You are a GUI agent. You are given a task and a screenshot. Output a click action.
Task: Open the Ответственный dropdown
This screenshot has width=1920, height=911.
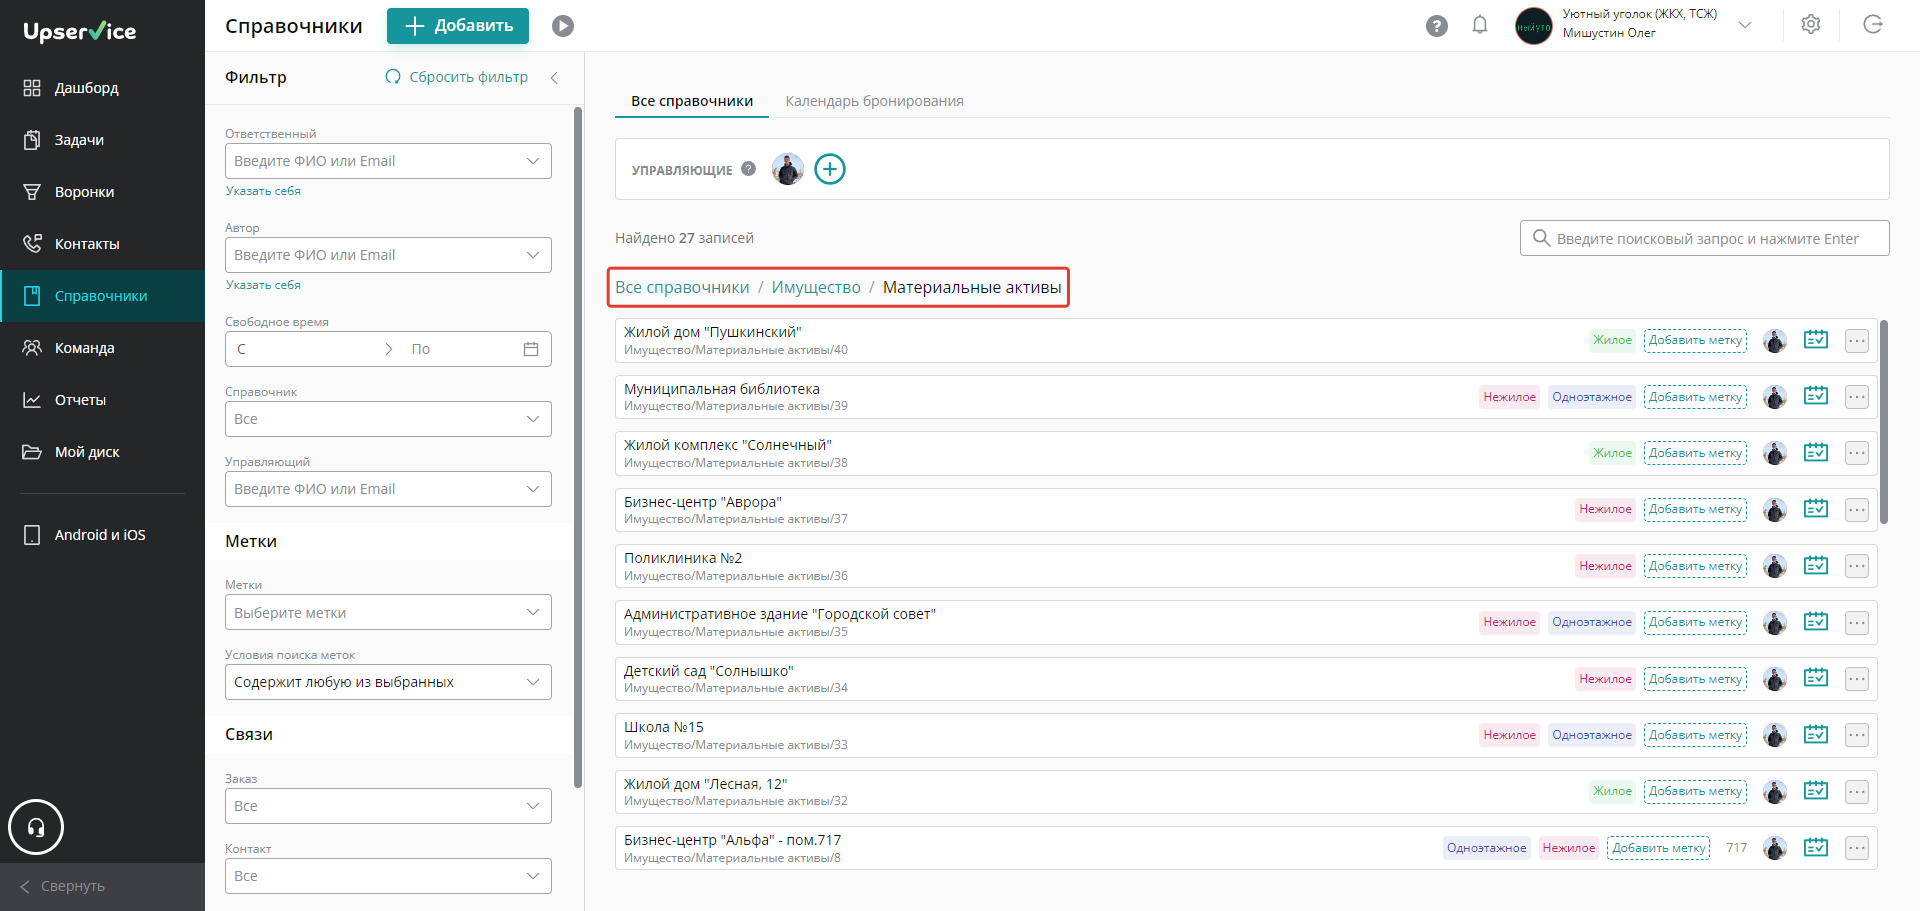point(388,161)
